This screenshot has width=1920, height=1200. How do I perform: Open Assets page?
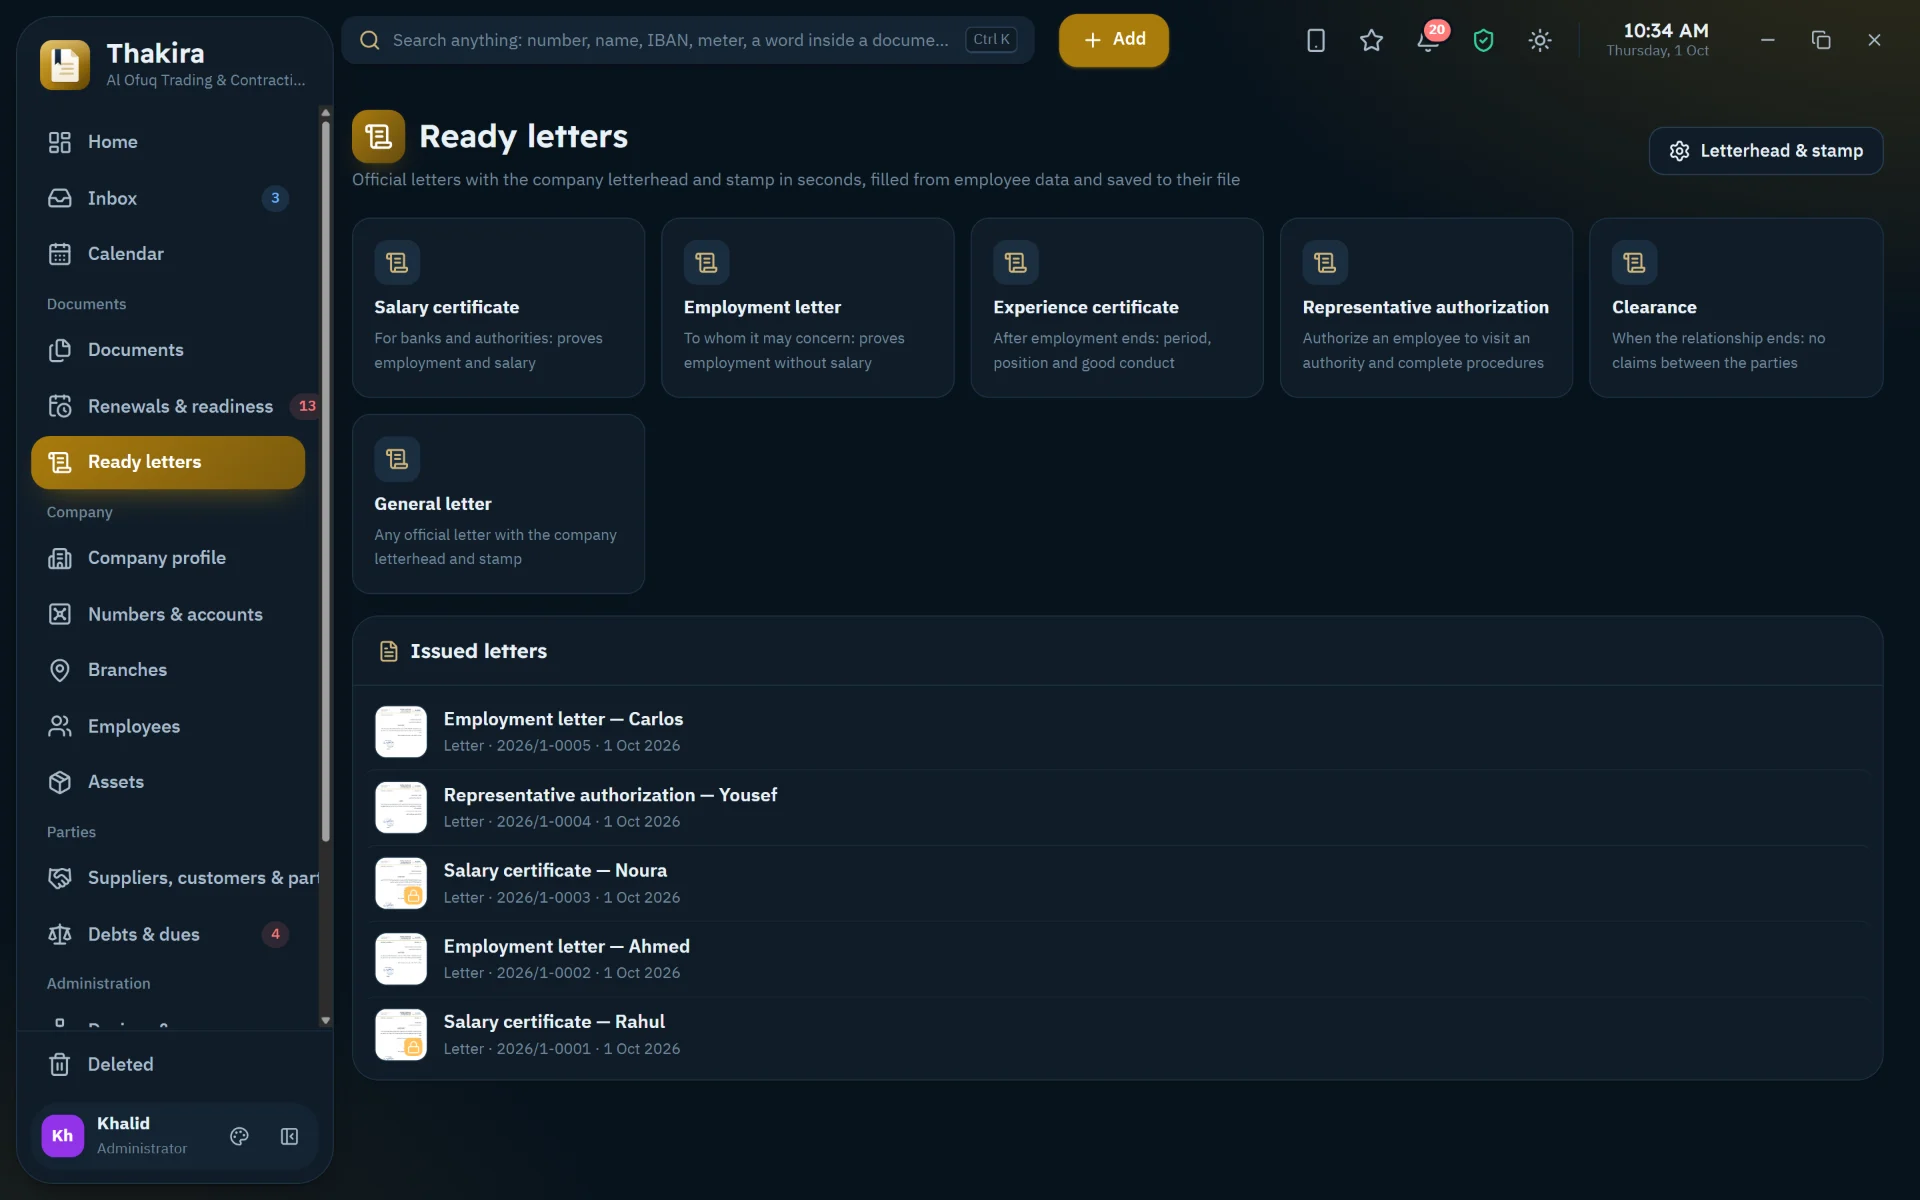tap(168, 782)
